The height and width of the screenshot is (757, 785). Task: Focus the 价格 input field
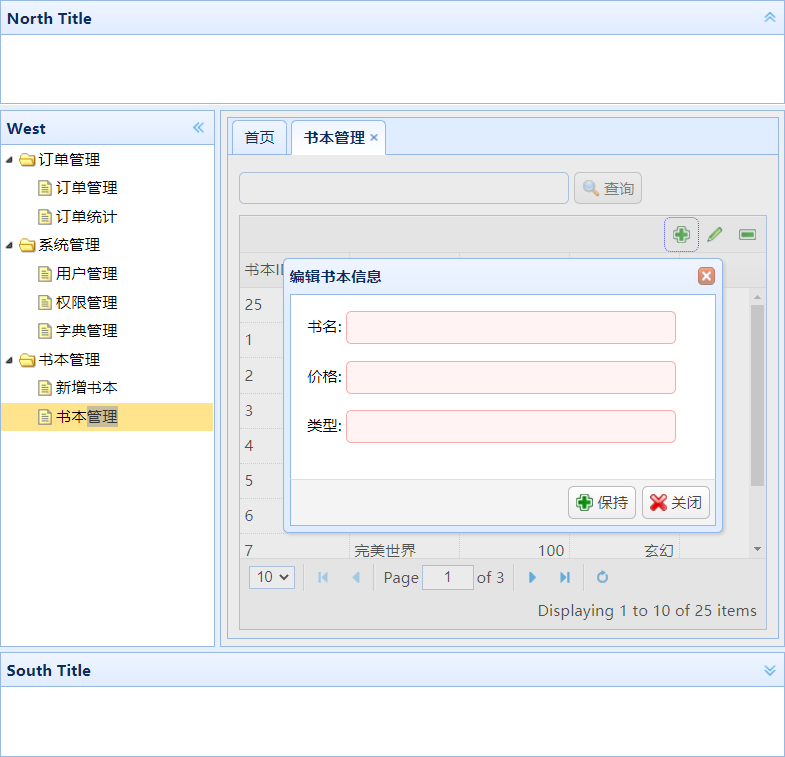tap(511, 377)
